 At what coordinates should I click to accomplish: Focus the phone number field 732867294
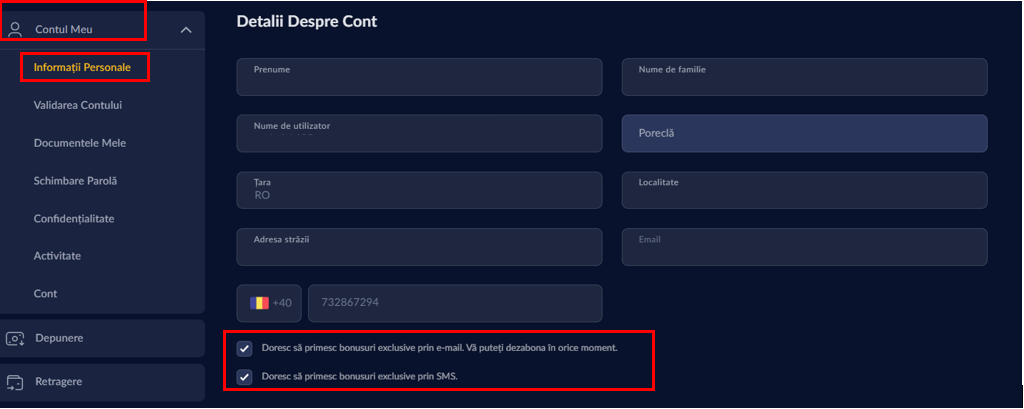[x=454, y=303]
